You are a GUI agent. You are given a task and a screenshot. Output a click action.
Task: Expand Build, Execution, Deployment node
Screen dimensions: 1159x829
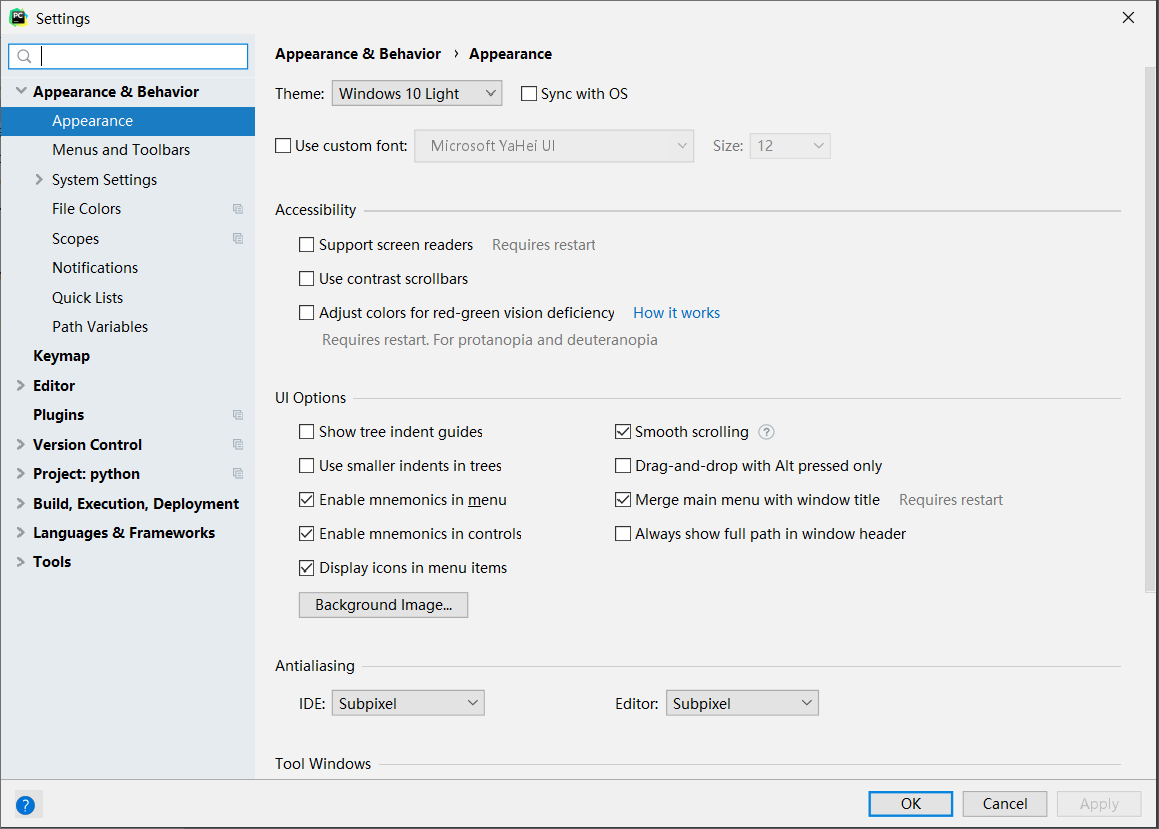21,503
